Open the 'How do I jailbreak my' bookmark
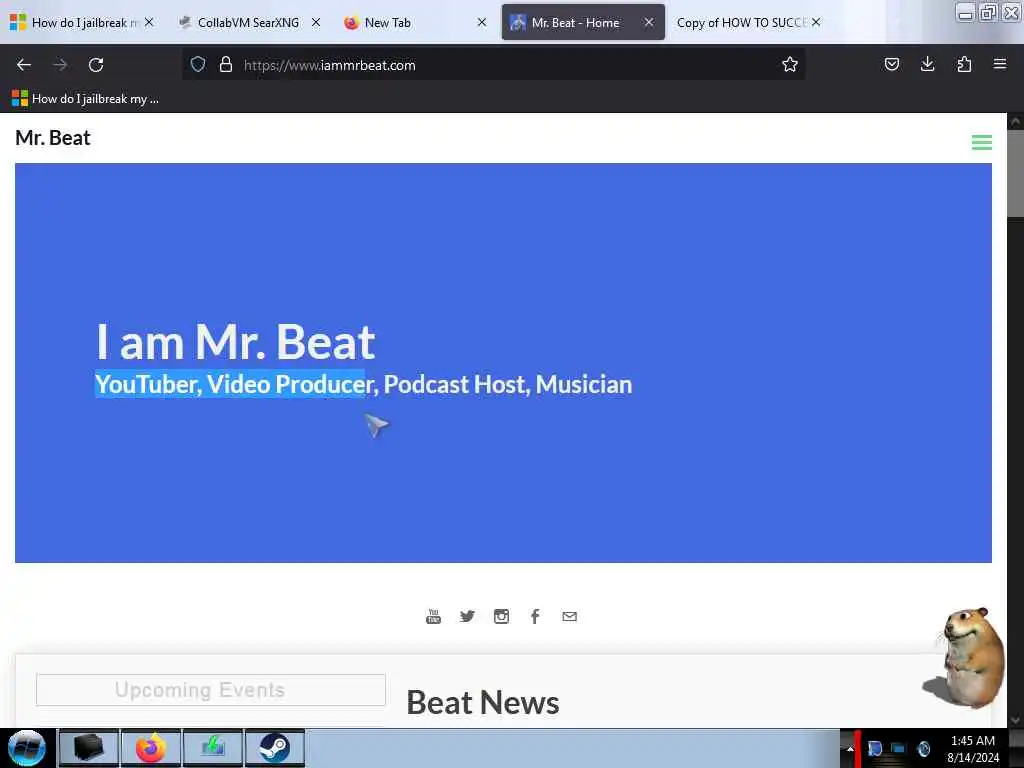Screen dimensions: 1024x768 click(86, 99)
